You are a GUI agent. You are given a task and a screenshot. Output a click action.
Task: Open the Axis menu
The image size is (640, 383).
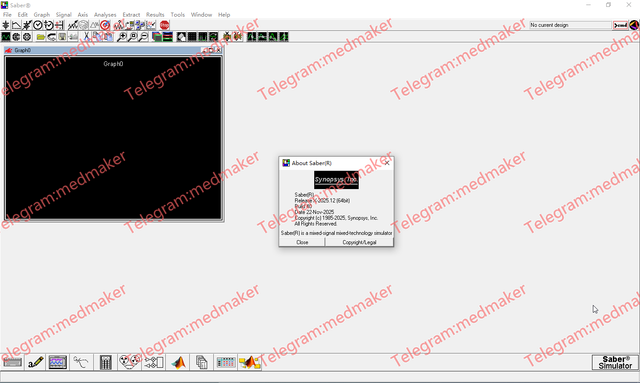click(x=83, y=15)
